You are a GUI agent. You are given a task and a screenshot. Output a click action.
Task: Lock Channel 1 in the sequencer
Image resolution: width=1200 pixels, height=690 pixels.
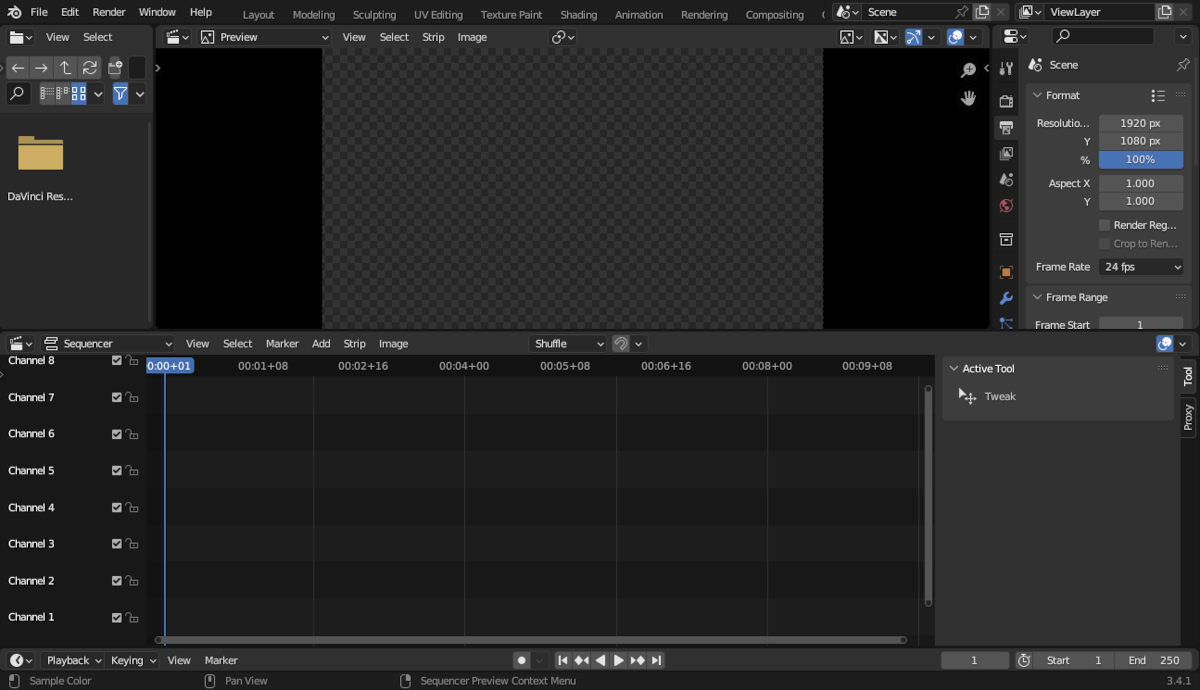(131, 617)
